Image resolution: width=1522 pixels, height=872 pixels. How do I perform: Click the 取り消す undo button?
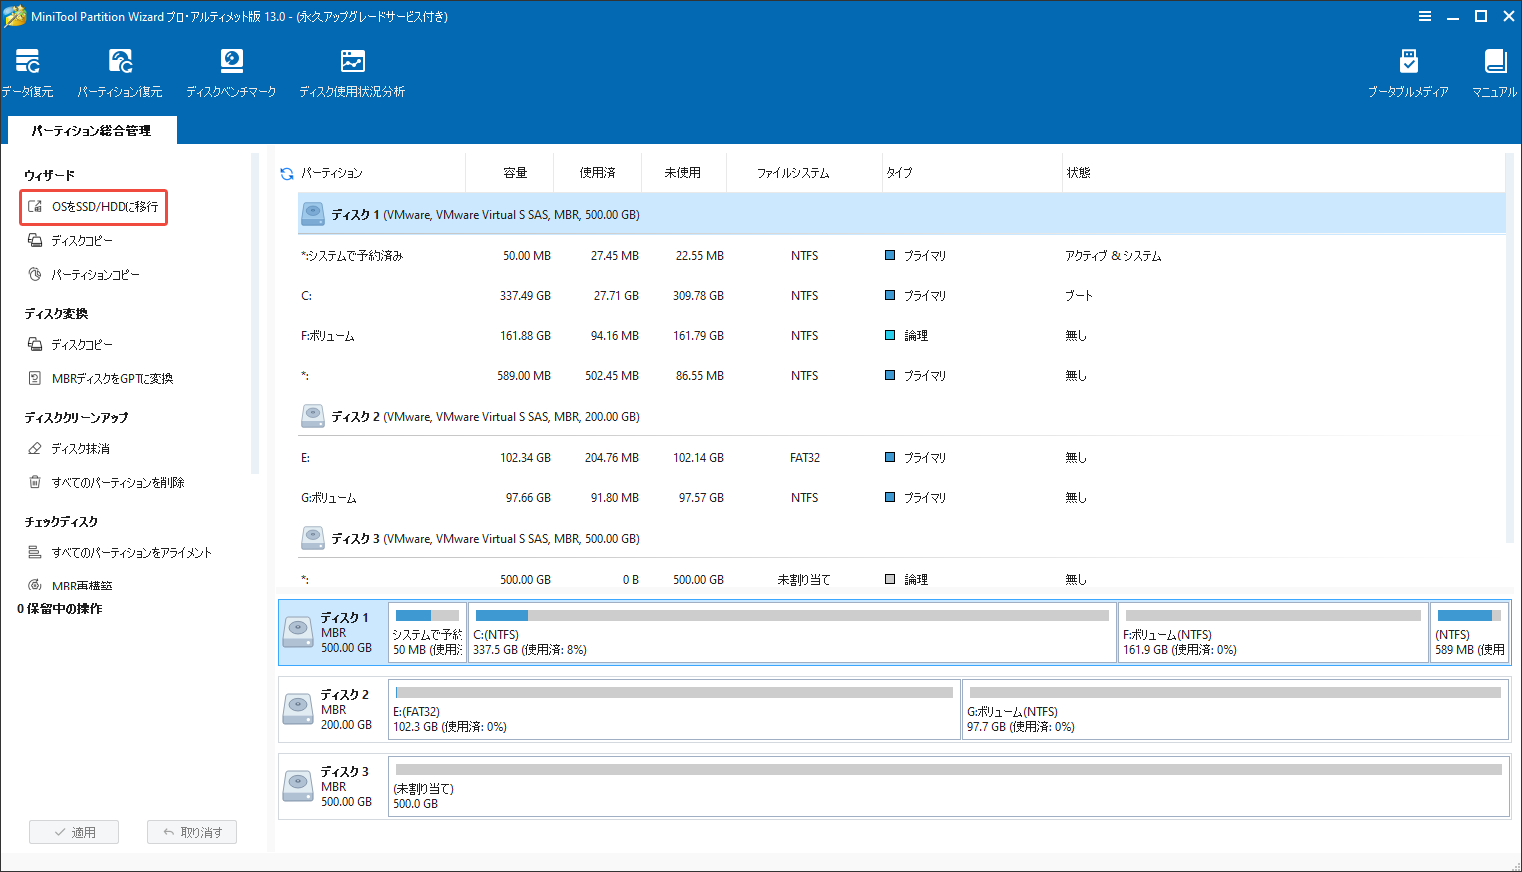click(x=191, y=831)
